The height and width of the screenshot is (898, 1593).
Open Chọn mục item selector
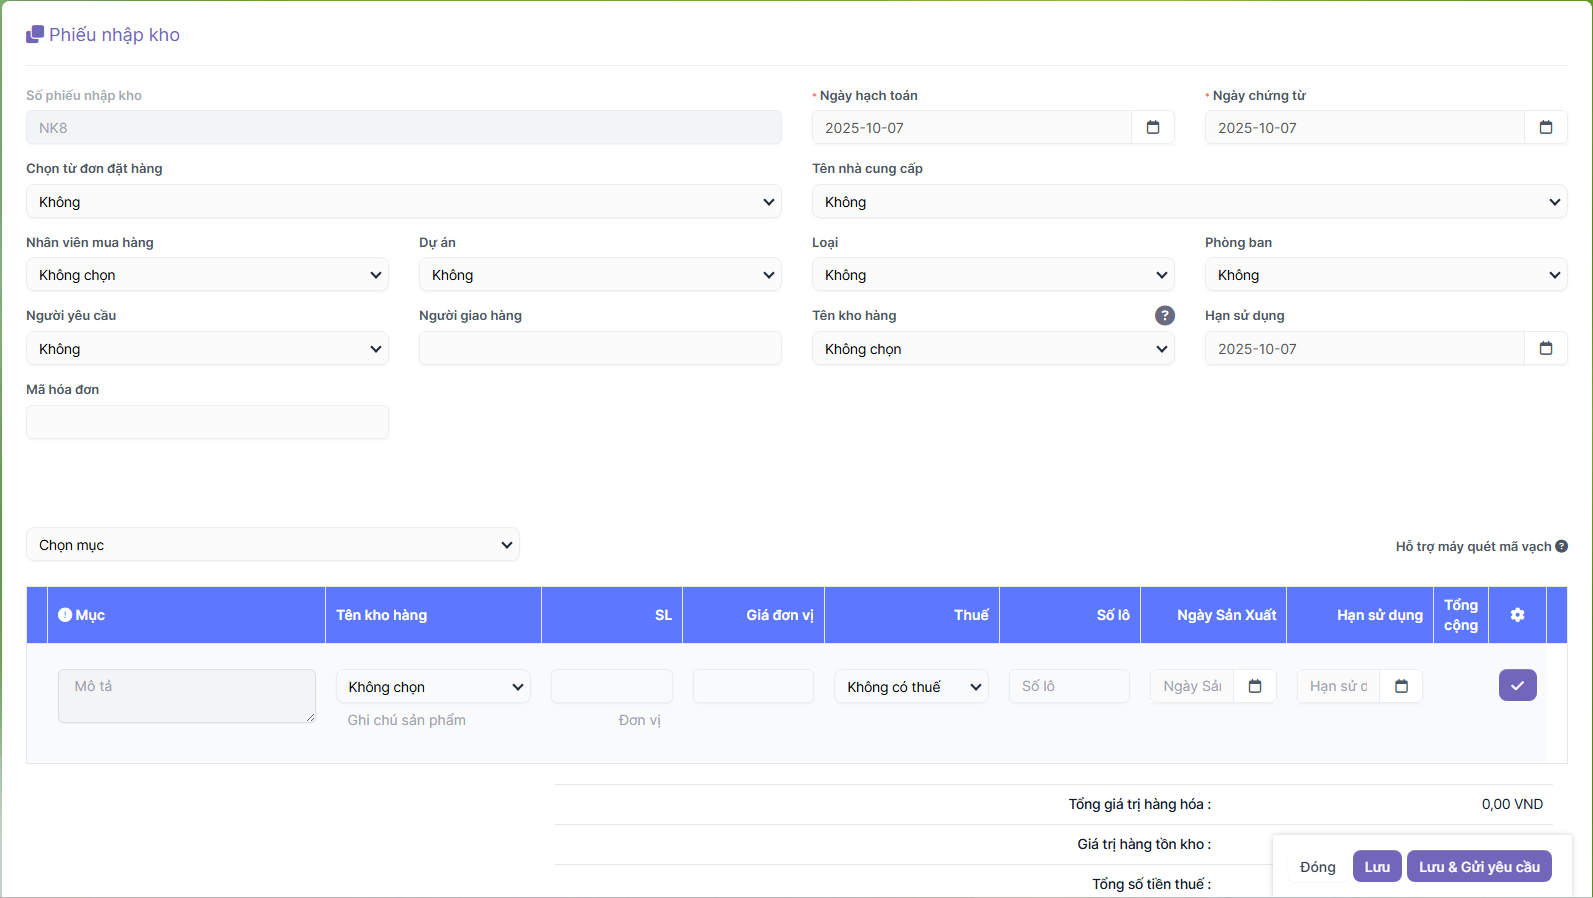pos(273,545)
